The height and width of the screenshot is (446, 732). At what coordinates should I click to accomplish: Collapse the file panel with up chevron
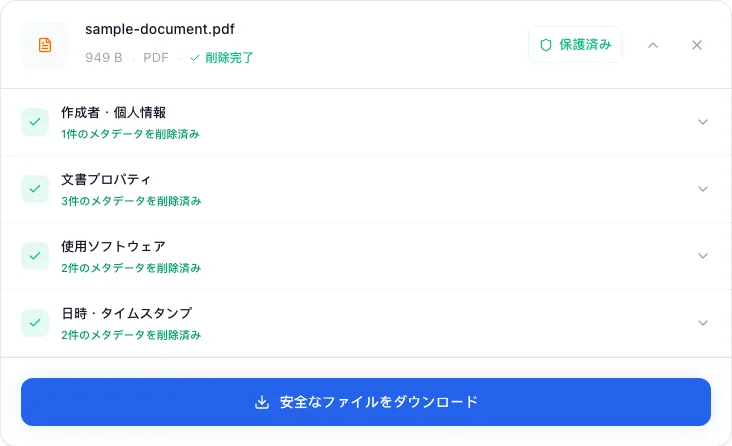point(653,45)
